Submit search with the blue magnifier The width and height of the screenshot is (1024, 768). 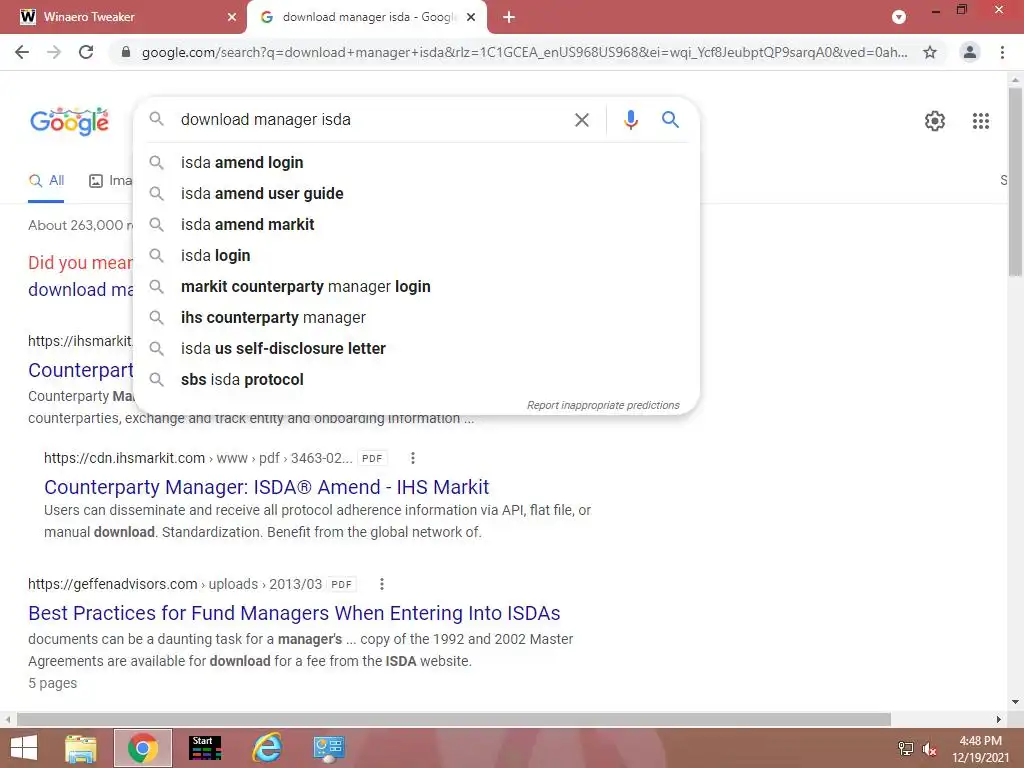(x=670, y=120)
